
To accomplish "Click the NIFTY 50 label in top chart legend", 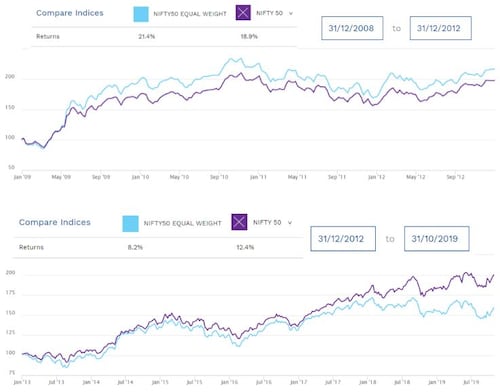I will pyautogui.click(x=269, y=13).
